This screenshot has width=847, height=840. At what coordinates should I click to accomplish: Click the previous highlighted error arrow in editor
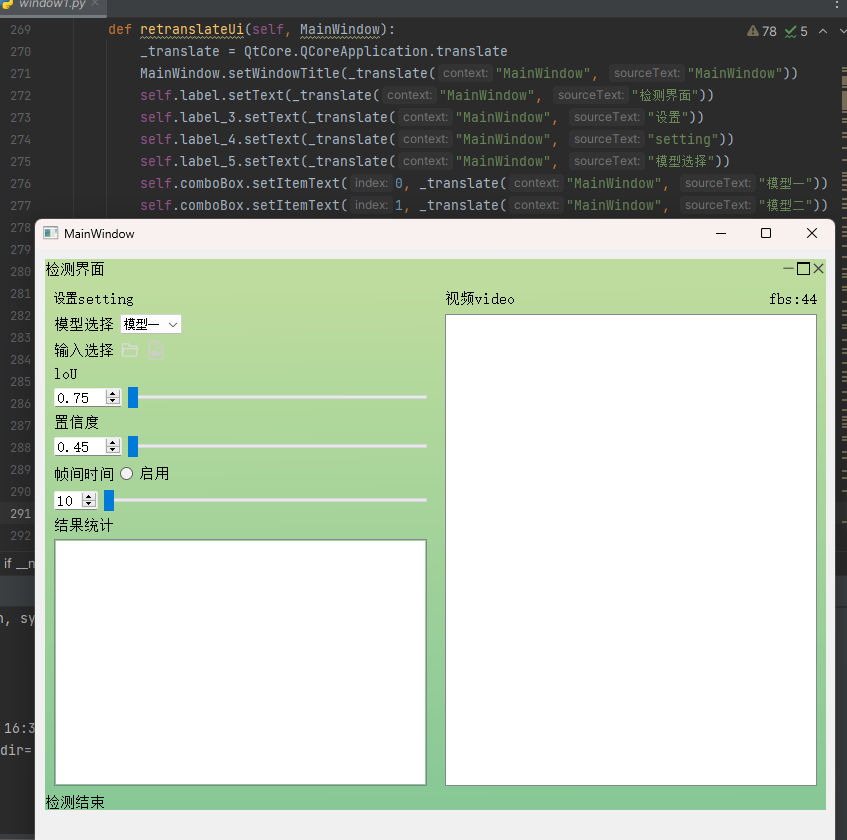[823, 31]
